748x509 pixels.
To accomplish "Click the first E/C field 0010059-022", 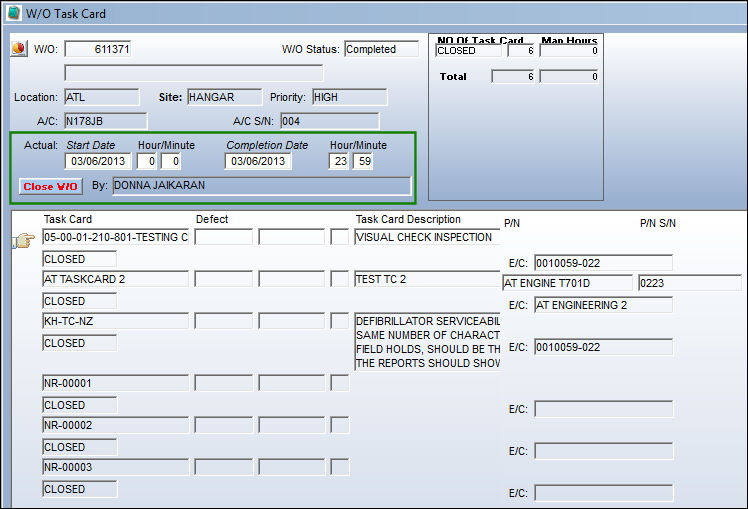I will 603,263.
